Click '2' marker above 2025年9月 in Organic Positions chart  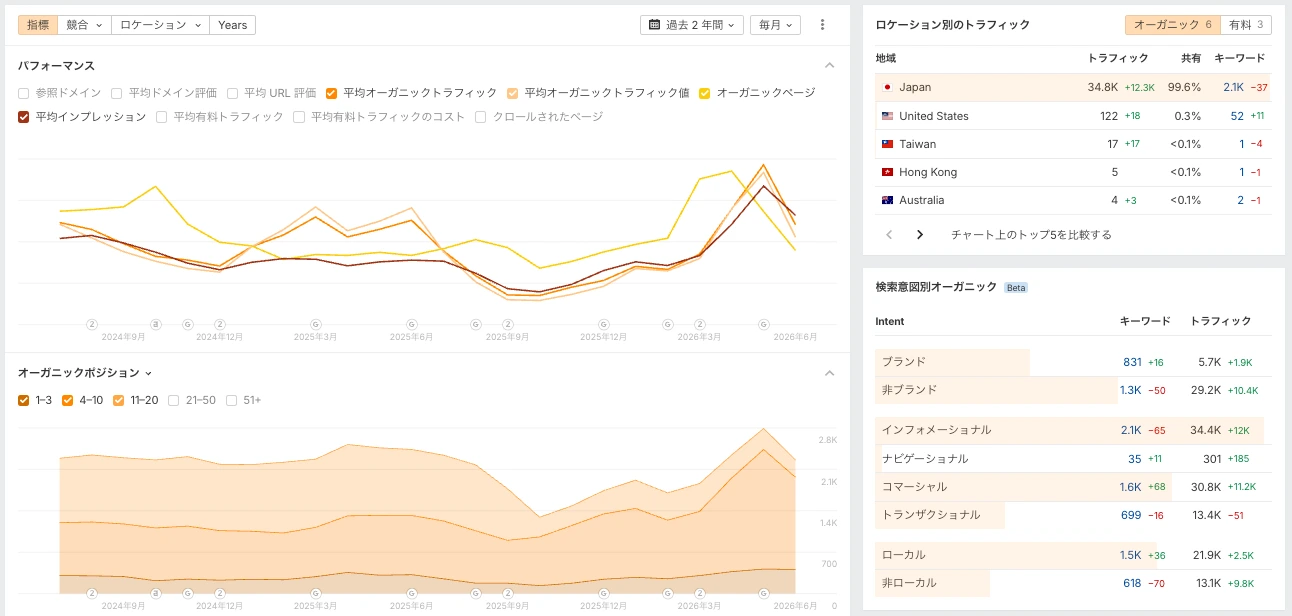point(508,593)
